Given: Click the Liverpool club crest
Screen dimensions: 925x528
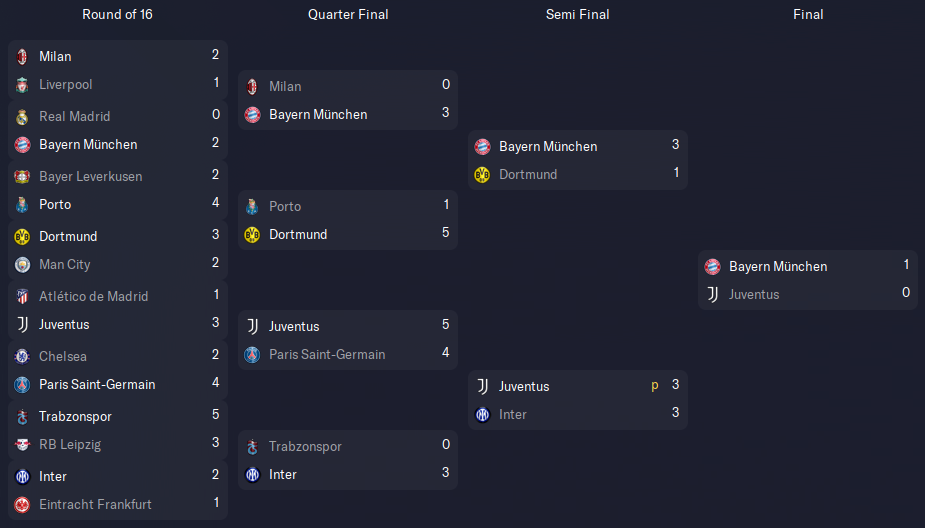Looking at the screenshot, I should point(22,85).
